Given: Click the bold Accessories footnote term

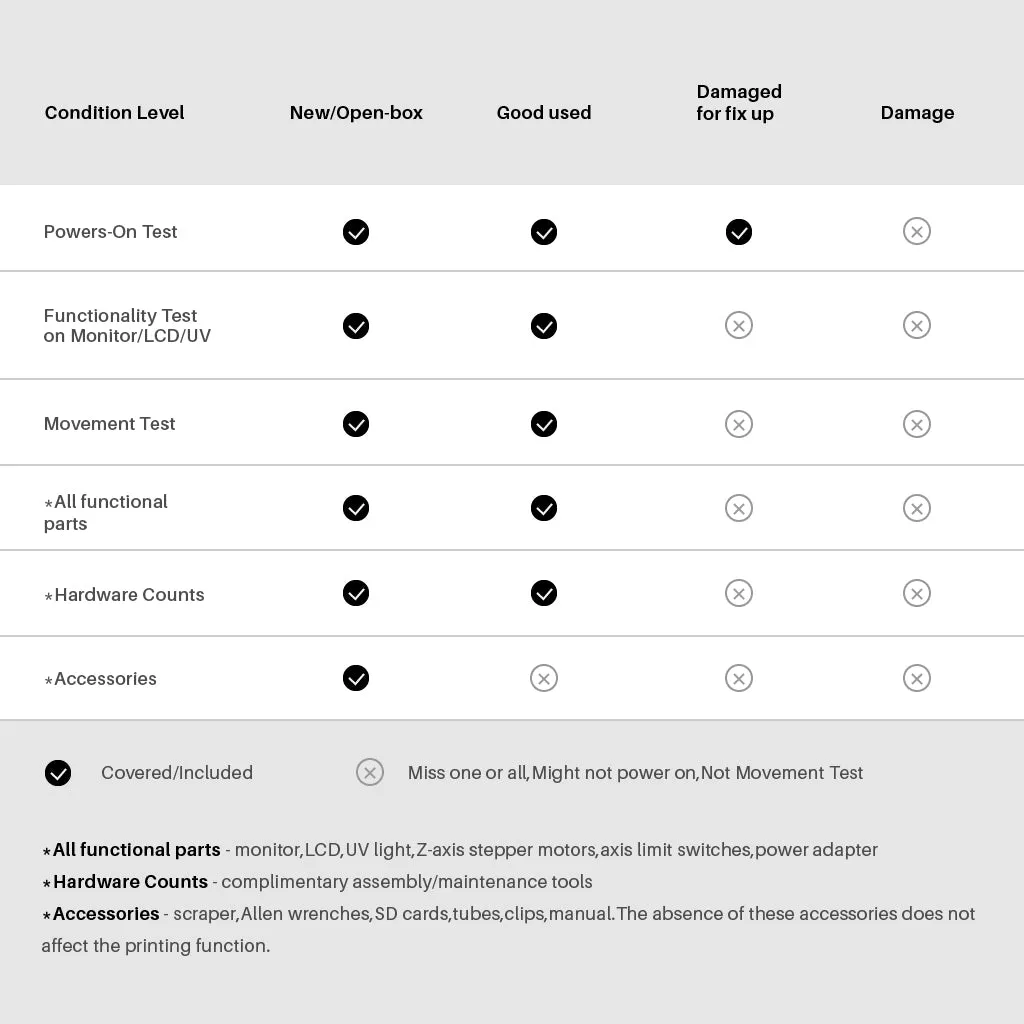Looking at the screenshot, I should click(105, 914).
